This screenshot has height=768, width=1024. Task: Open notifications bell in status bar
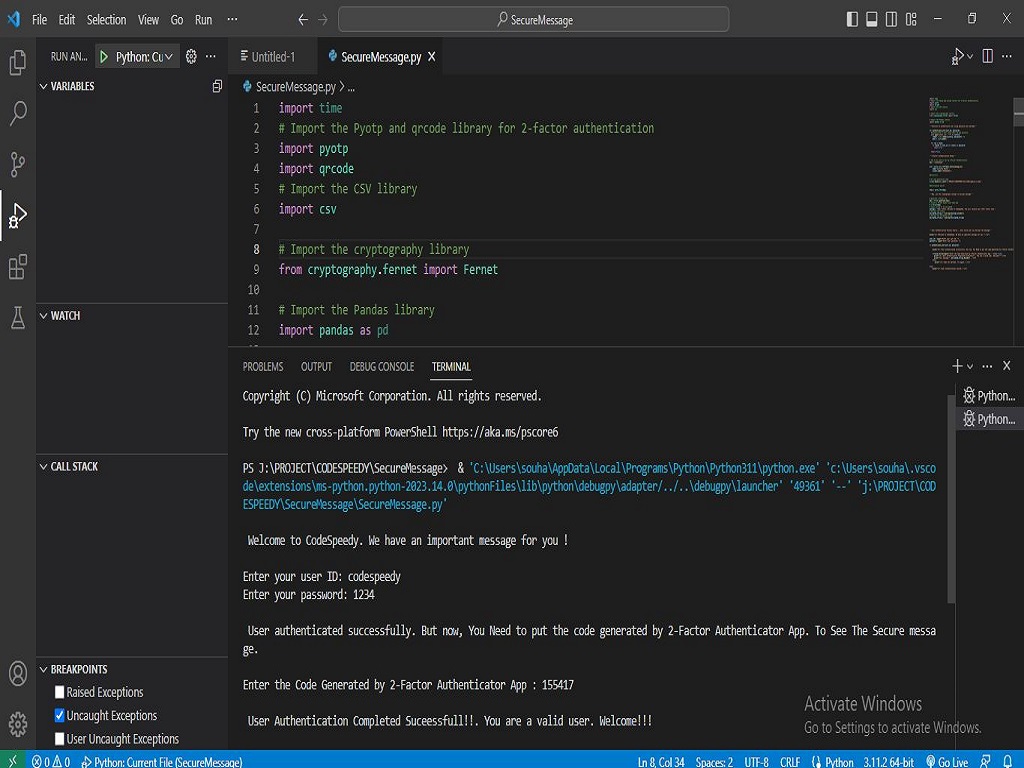click(x=1007, y=761)
